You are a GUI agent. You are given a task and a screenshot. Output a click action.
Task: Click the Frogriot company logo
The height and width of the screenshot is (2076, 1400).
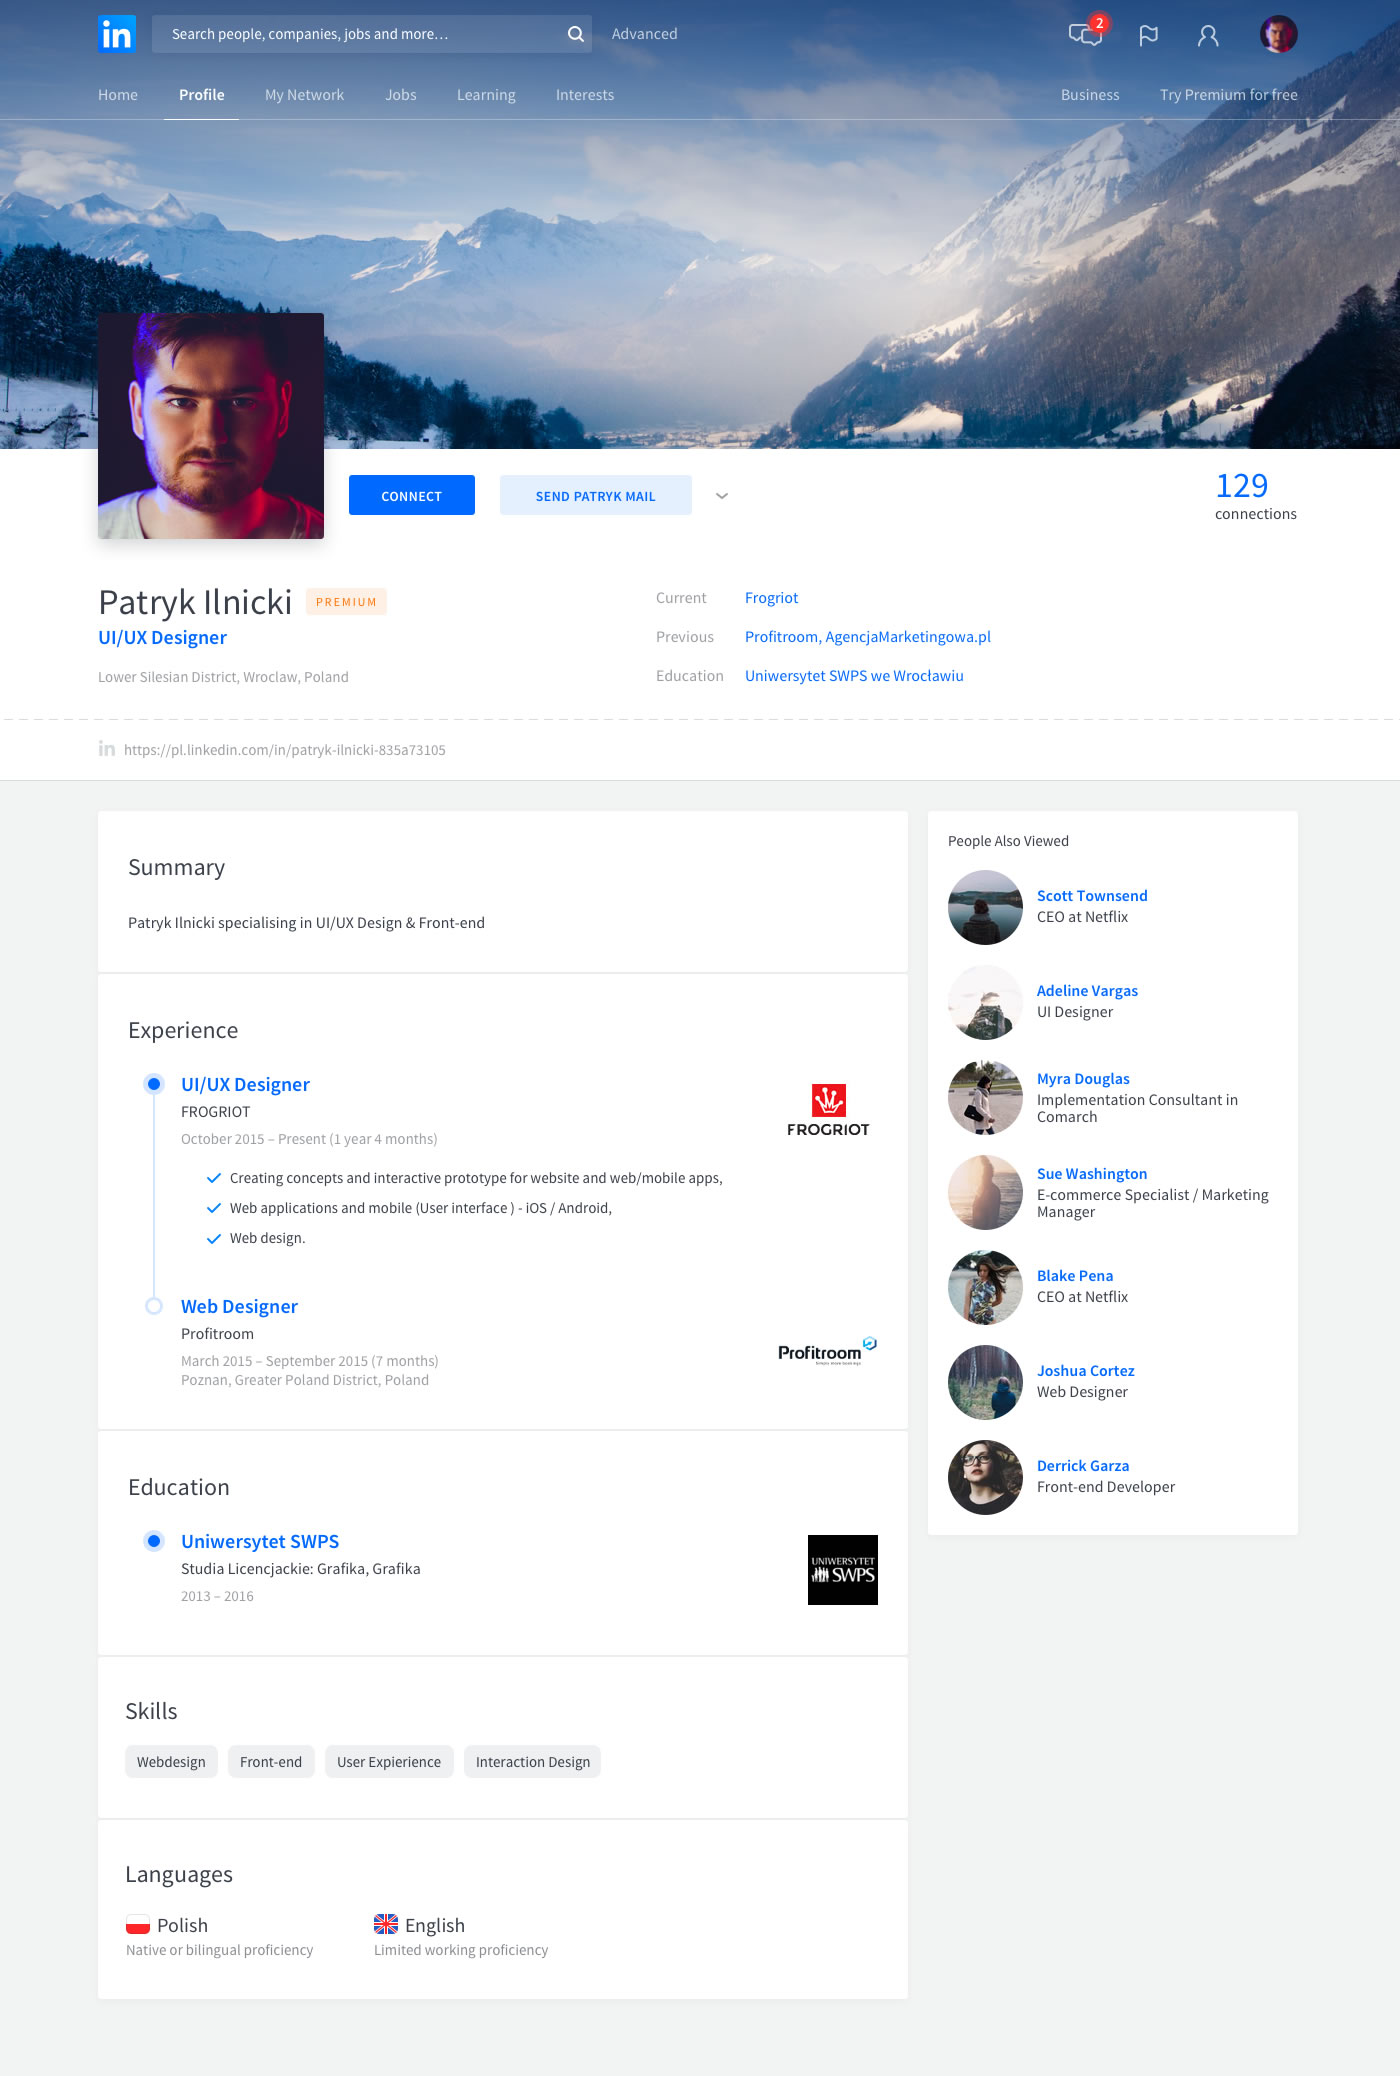point(828,1110)
